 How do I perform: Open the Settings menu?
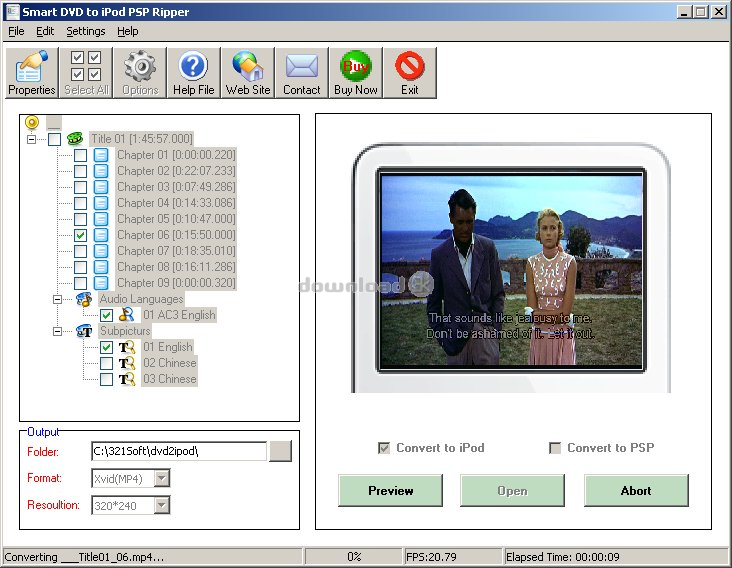point(86,31)
